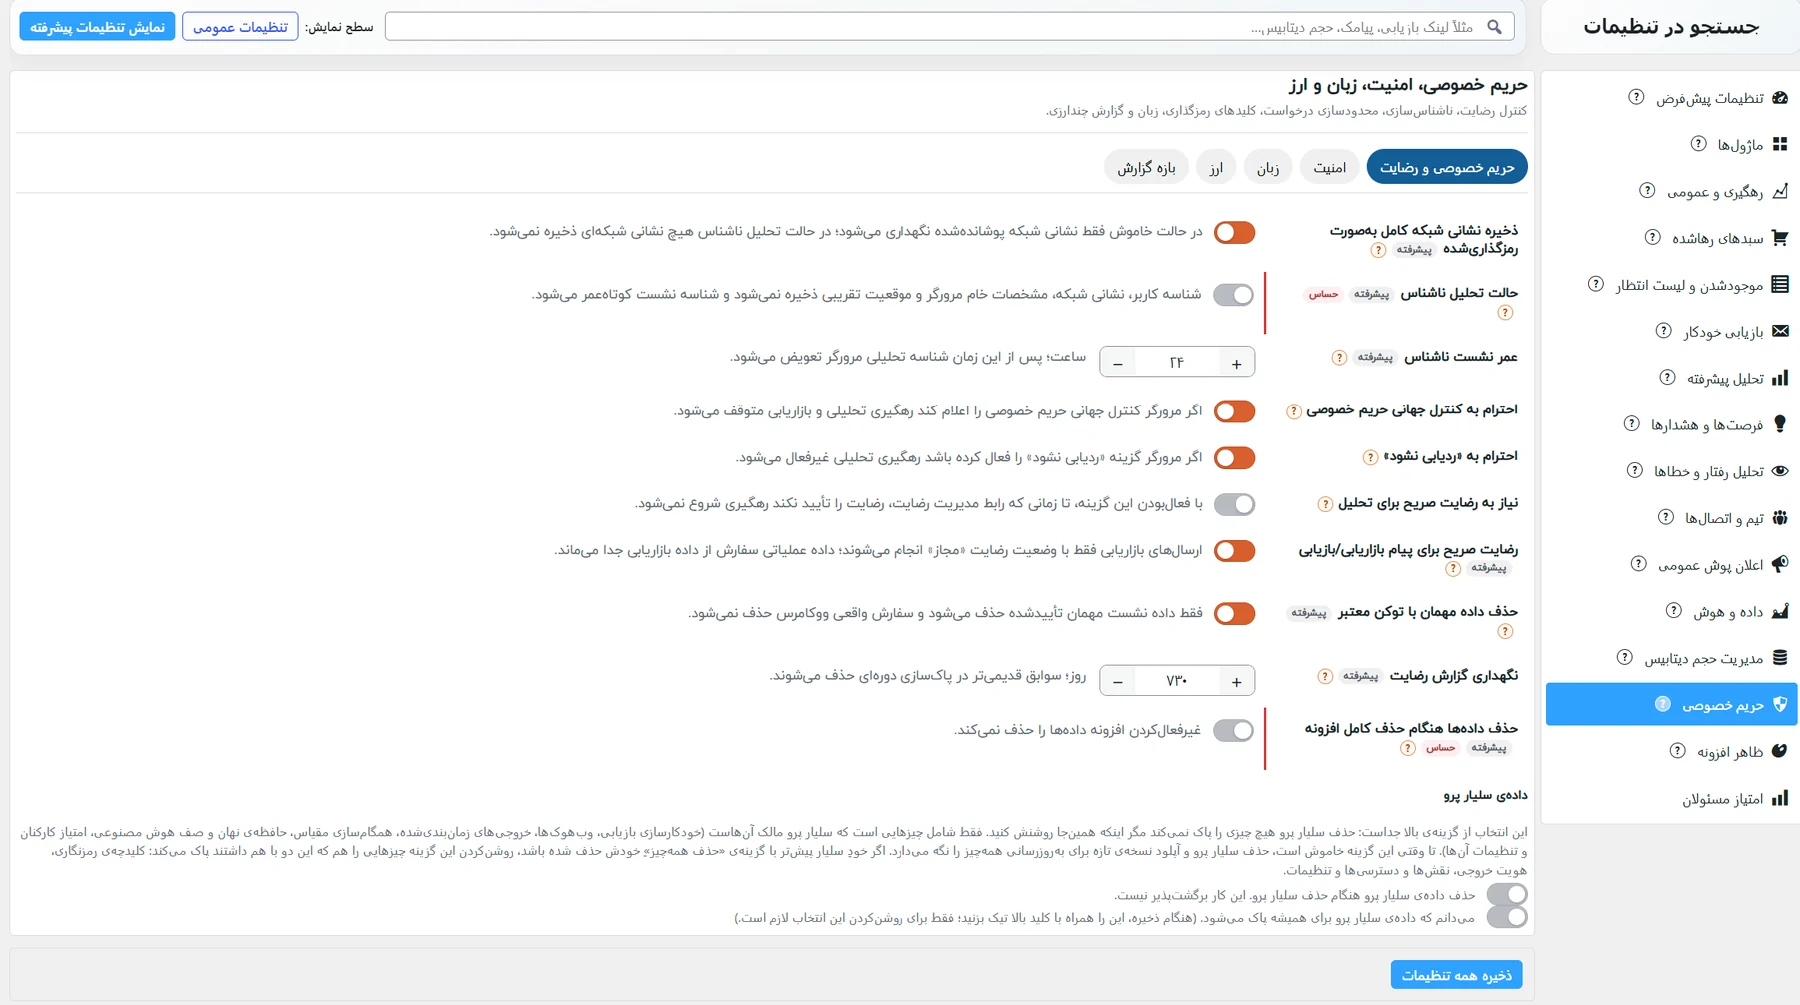Click the تنظیمات عمومی button
Viewport: 1800px width, 1005px height.
[240, 27]
